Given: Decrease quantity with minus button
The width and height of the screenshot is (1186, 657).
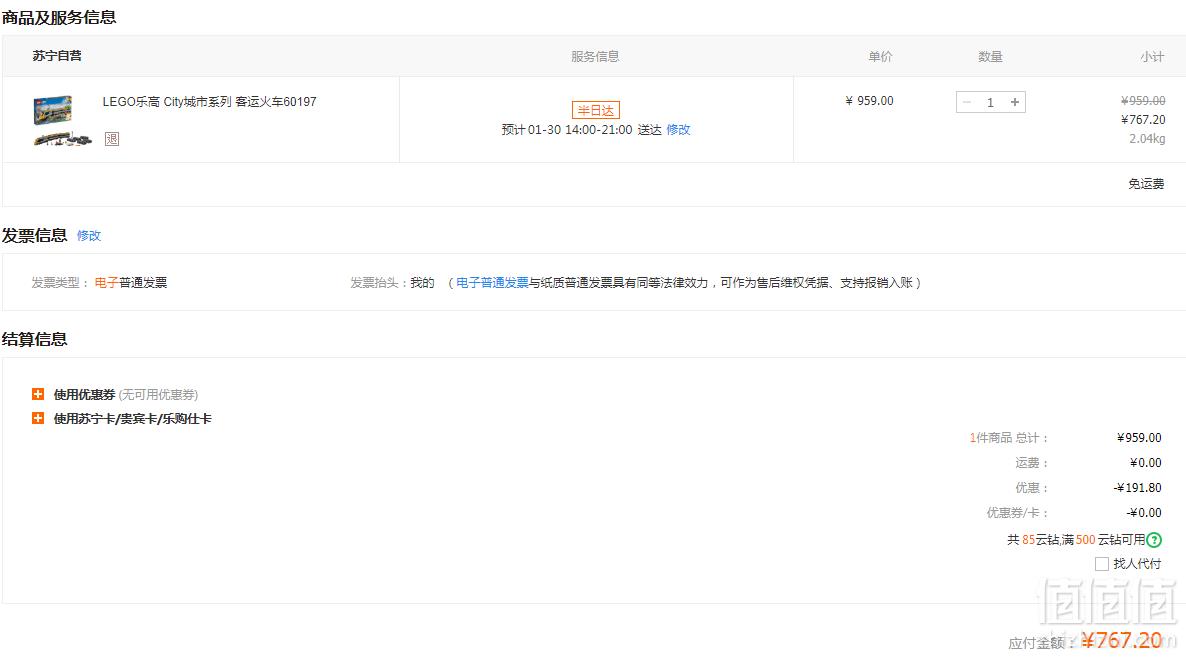Looking at the screenshot, I should [x=966, y=102].
